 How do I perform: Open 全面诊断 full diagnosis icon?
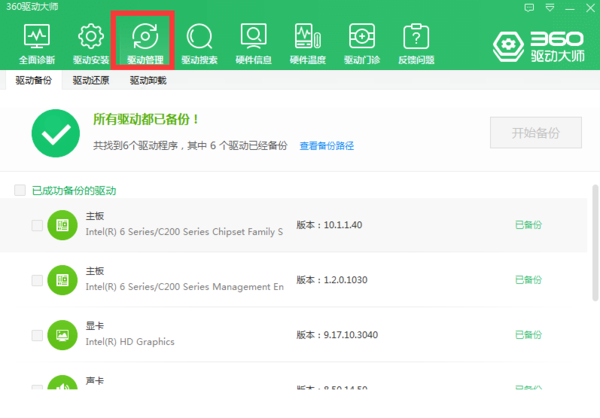point(37,40)
